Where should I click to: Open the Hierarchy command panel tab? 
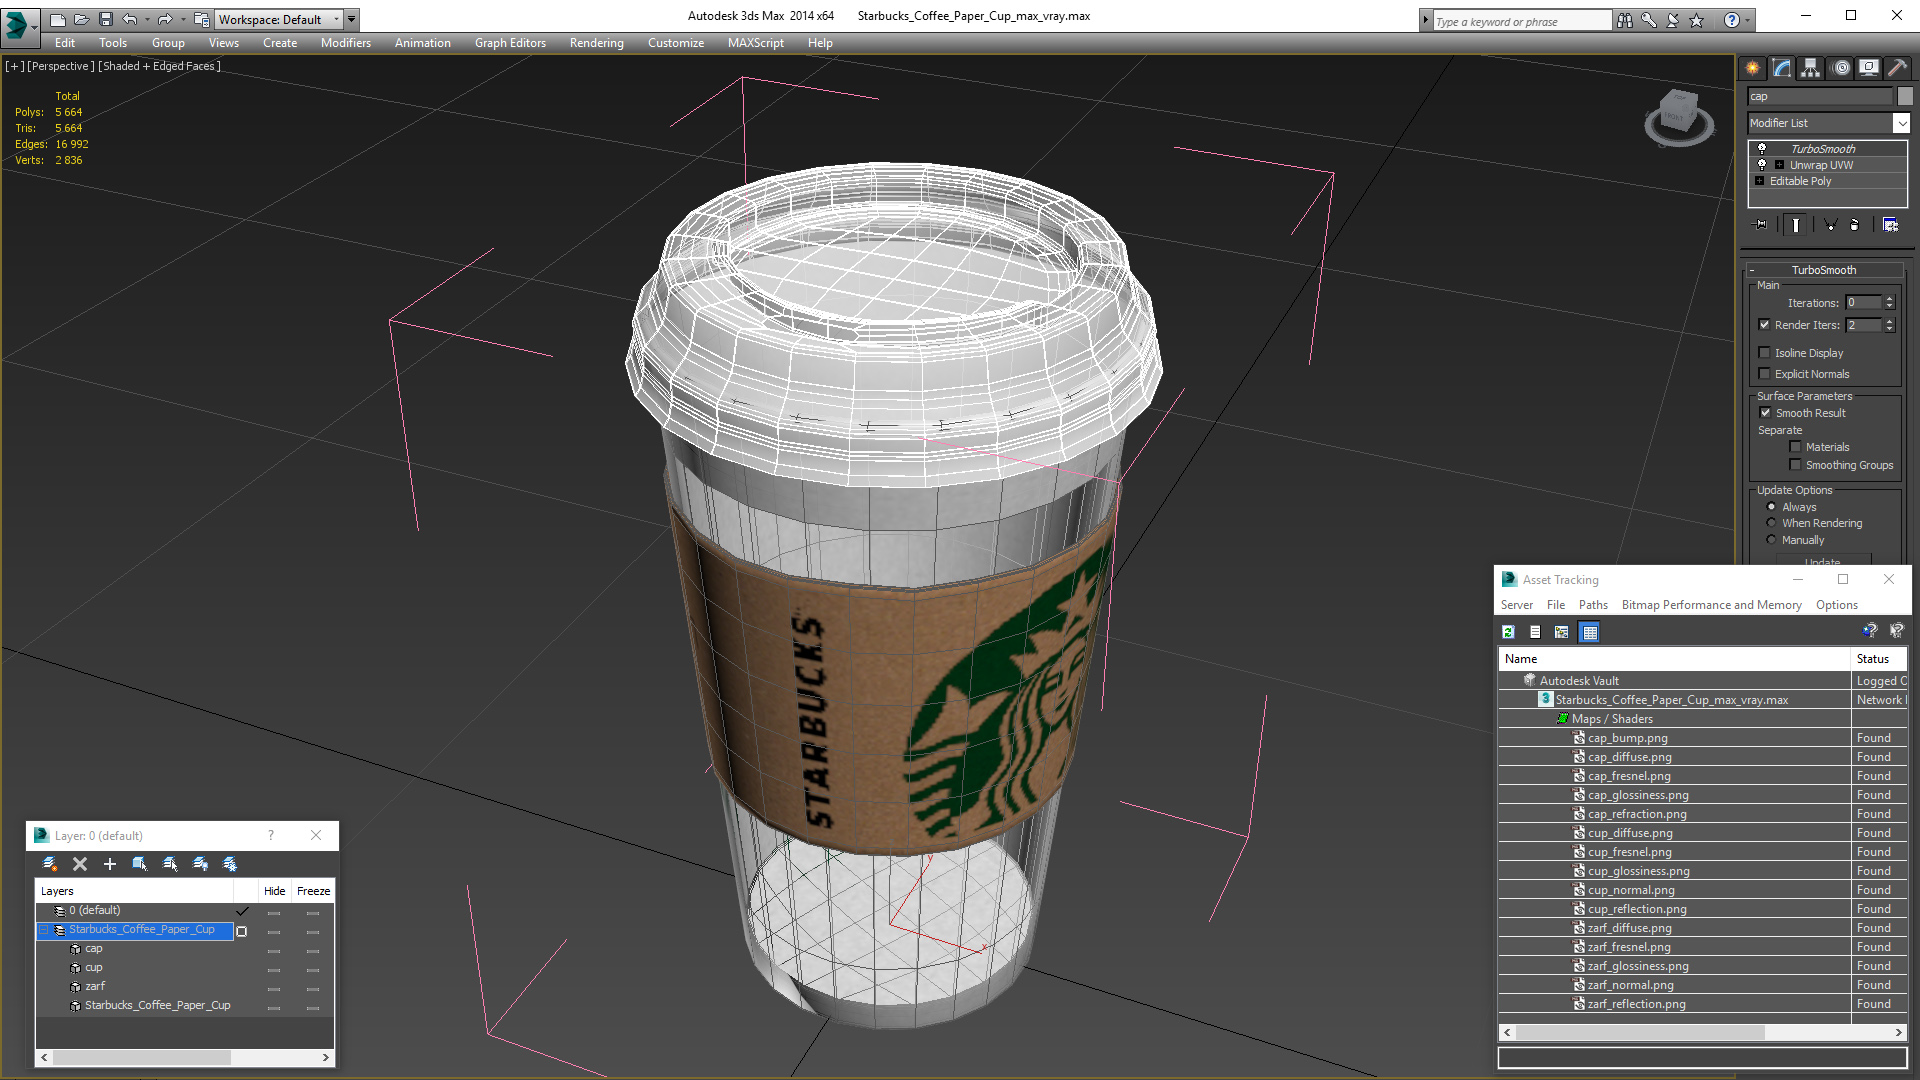(1811, 68)
